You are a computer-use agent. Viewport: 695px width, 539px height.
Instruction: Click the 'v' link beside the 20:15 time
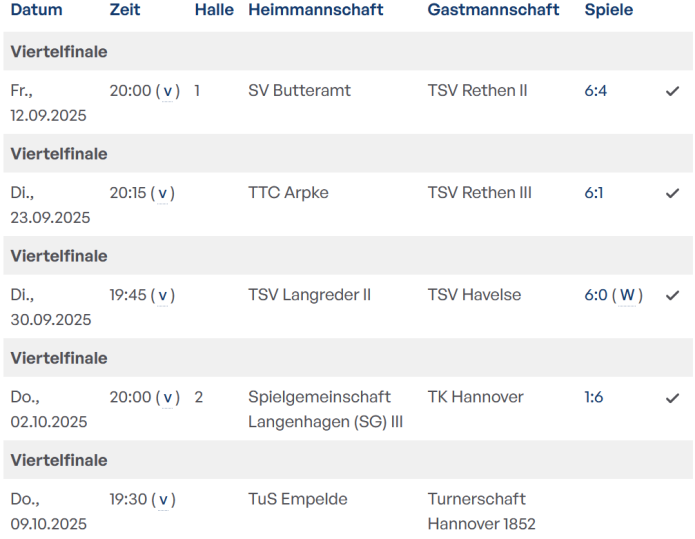(x=163, y=193)
